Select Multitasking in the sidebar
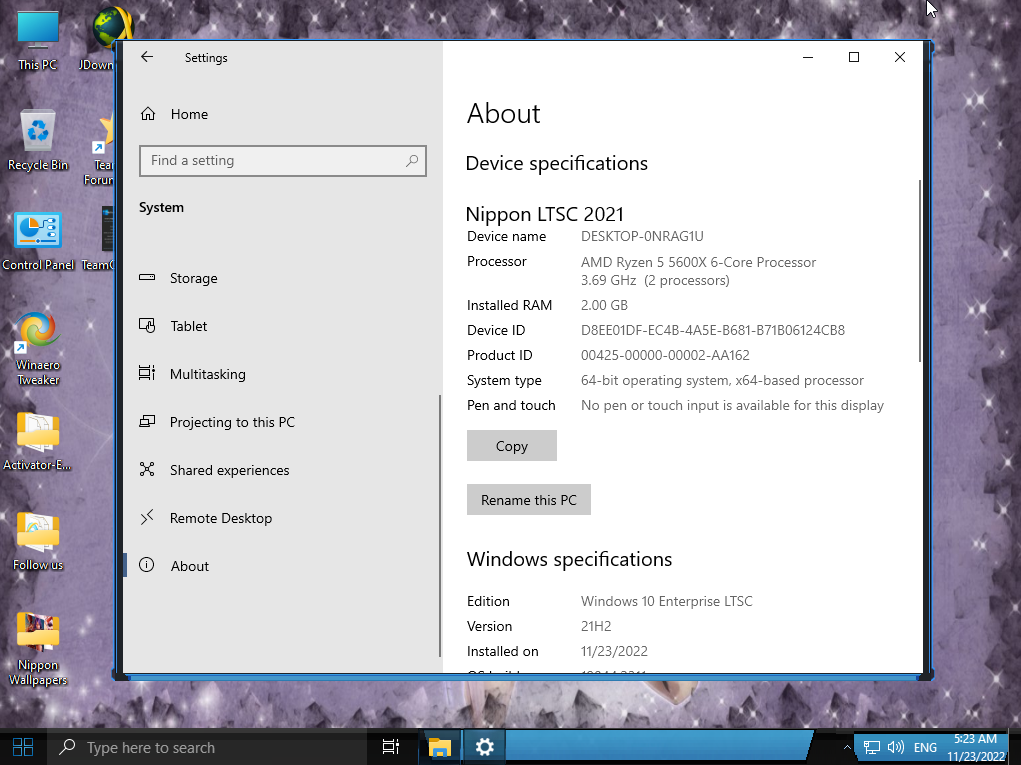The image size is (1021, 765). point(207,374)
